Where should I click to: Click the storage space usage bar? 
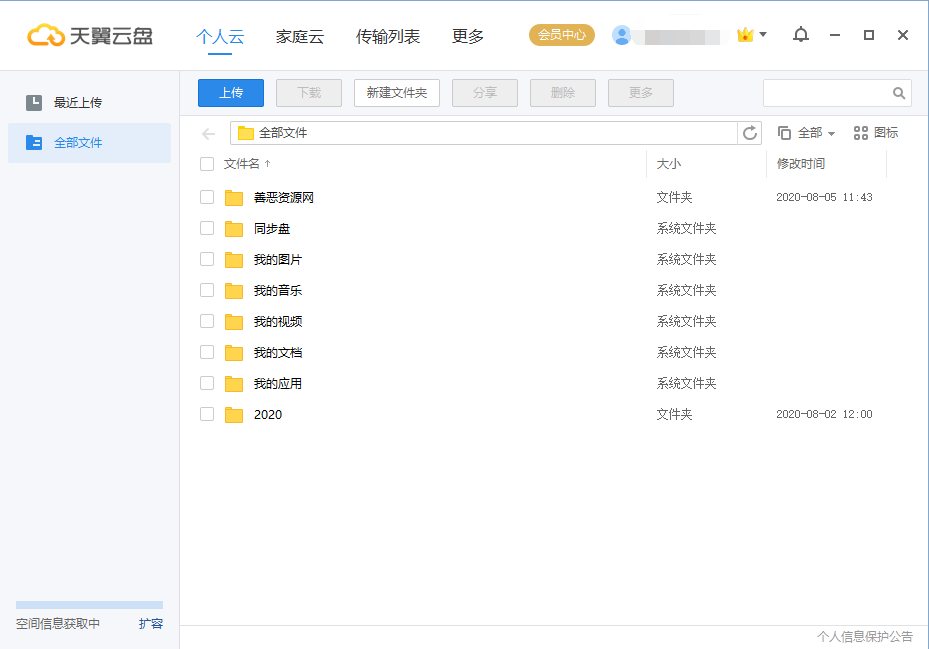pyautogui.click(x=89, y=605)
